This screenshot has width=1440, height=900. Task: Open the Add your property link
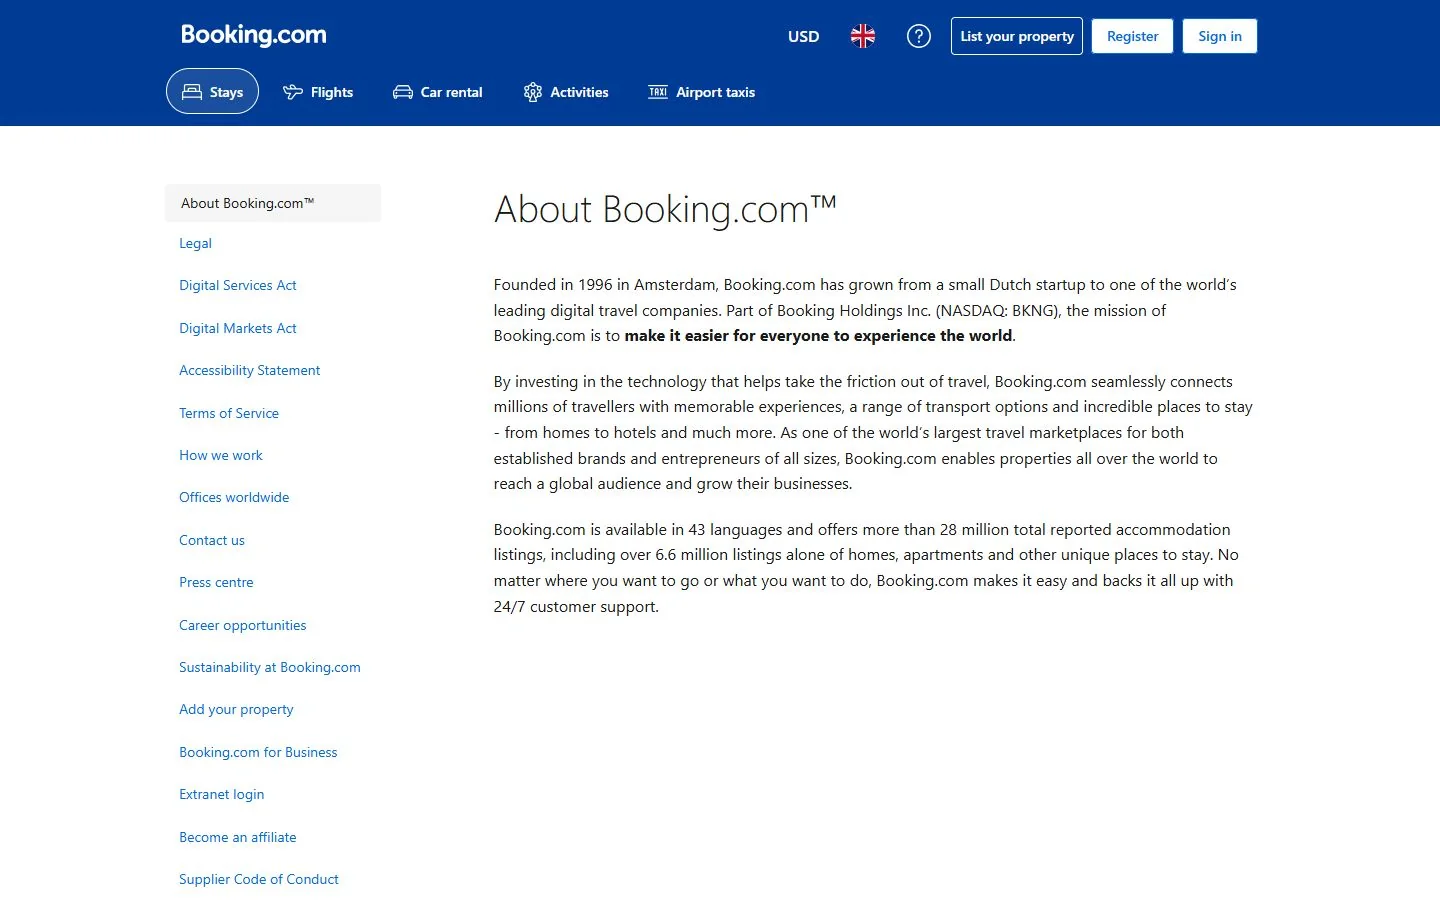coord(236,709)
